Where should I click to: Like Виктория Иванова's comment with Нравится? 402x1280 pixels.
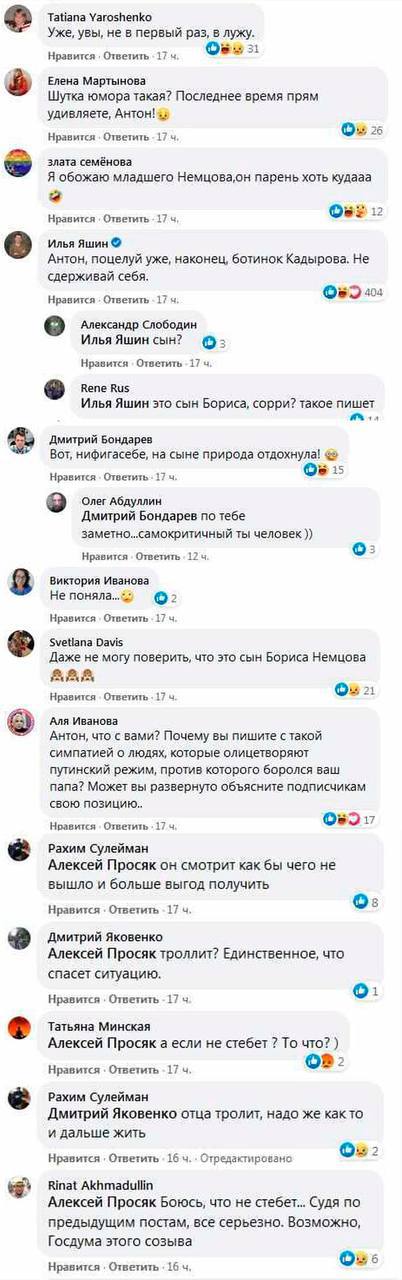(72, 617)
